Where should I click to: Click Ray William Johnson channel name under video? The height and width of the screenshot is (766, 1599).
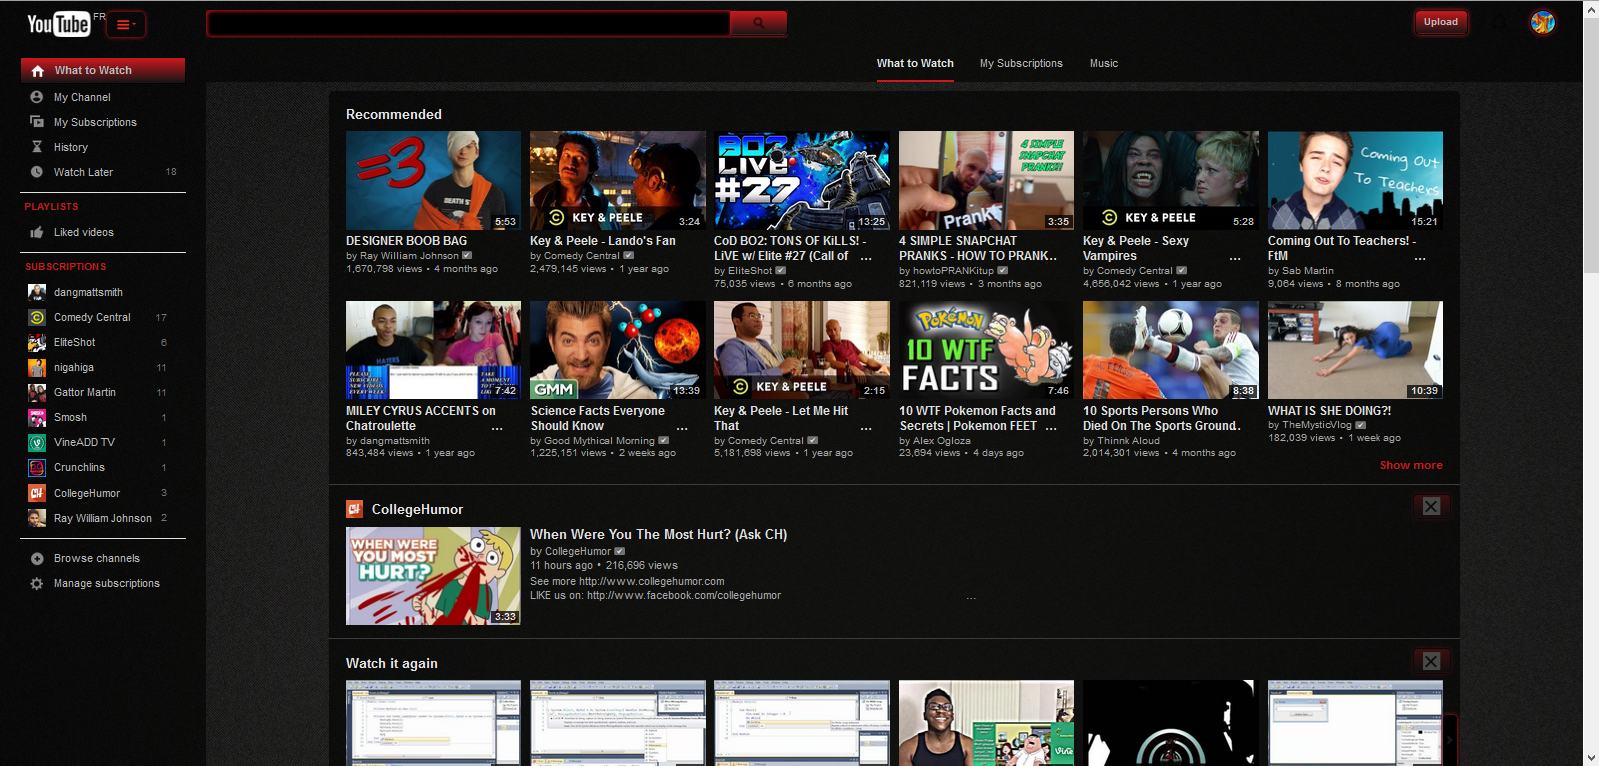(x=409, y=256)
